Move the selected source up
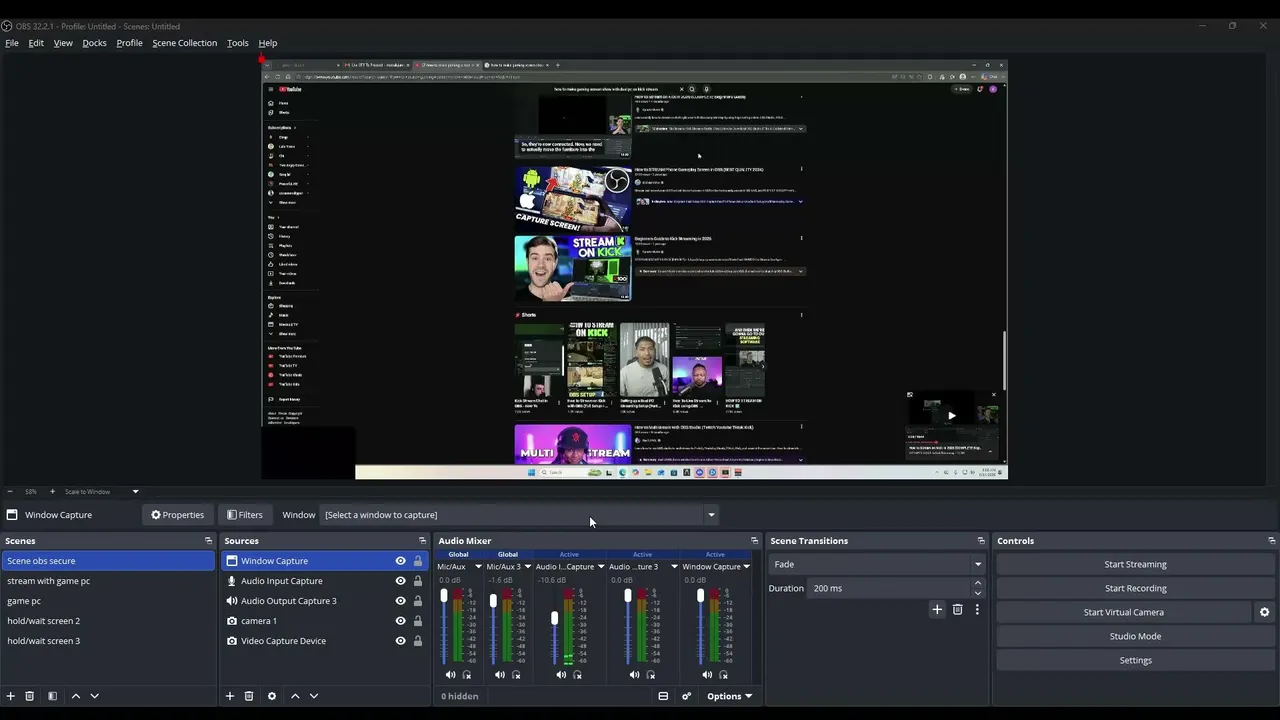1280x720 pixels. click(295, 696)
